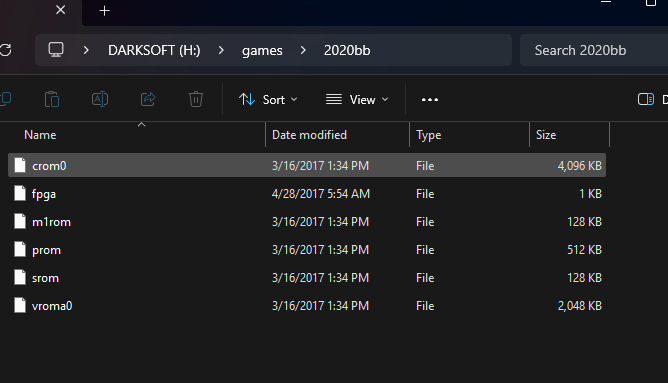This screenshot has height=383, width=668.
Task: Open a new tab with the plus button
Action: (104, 11)
